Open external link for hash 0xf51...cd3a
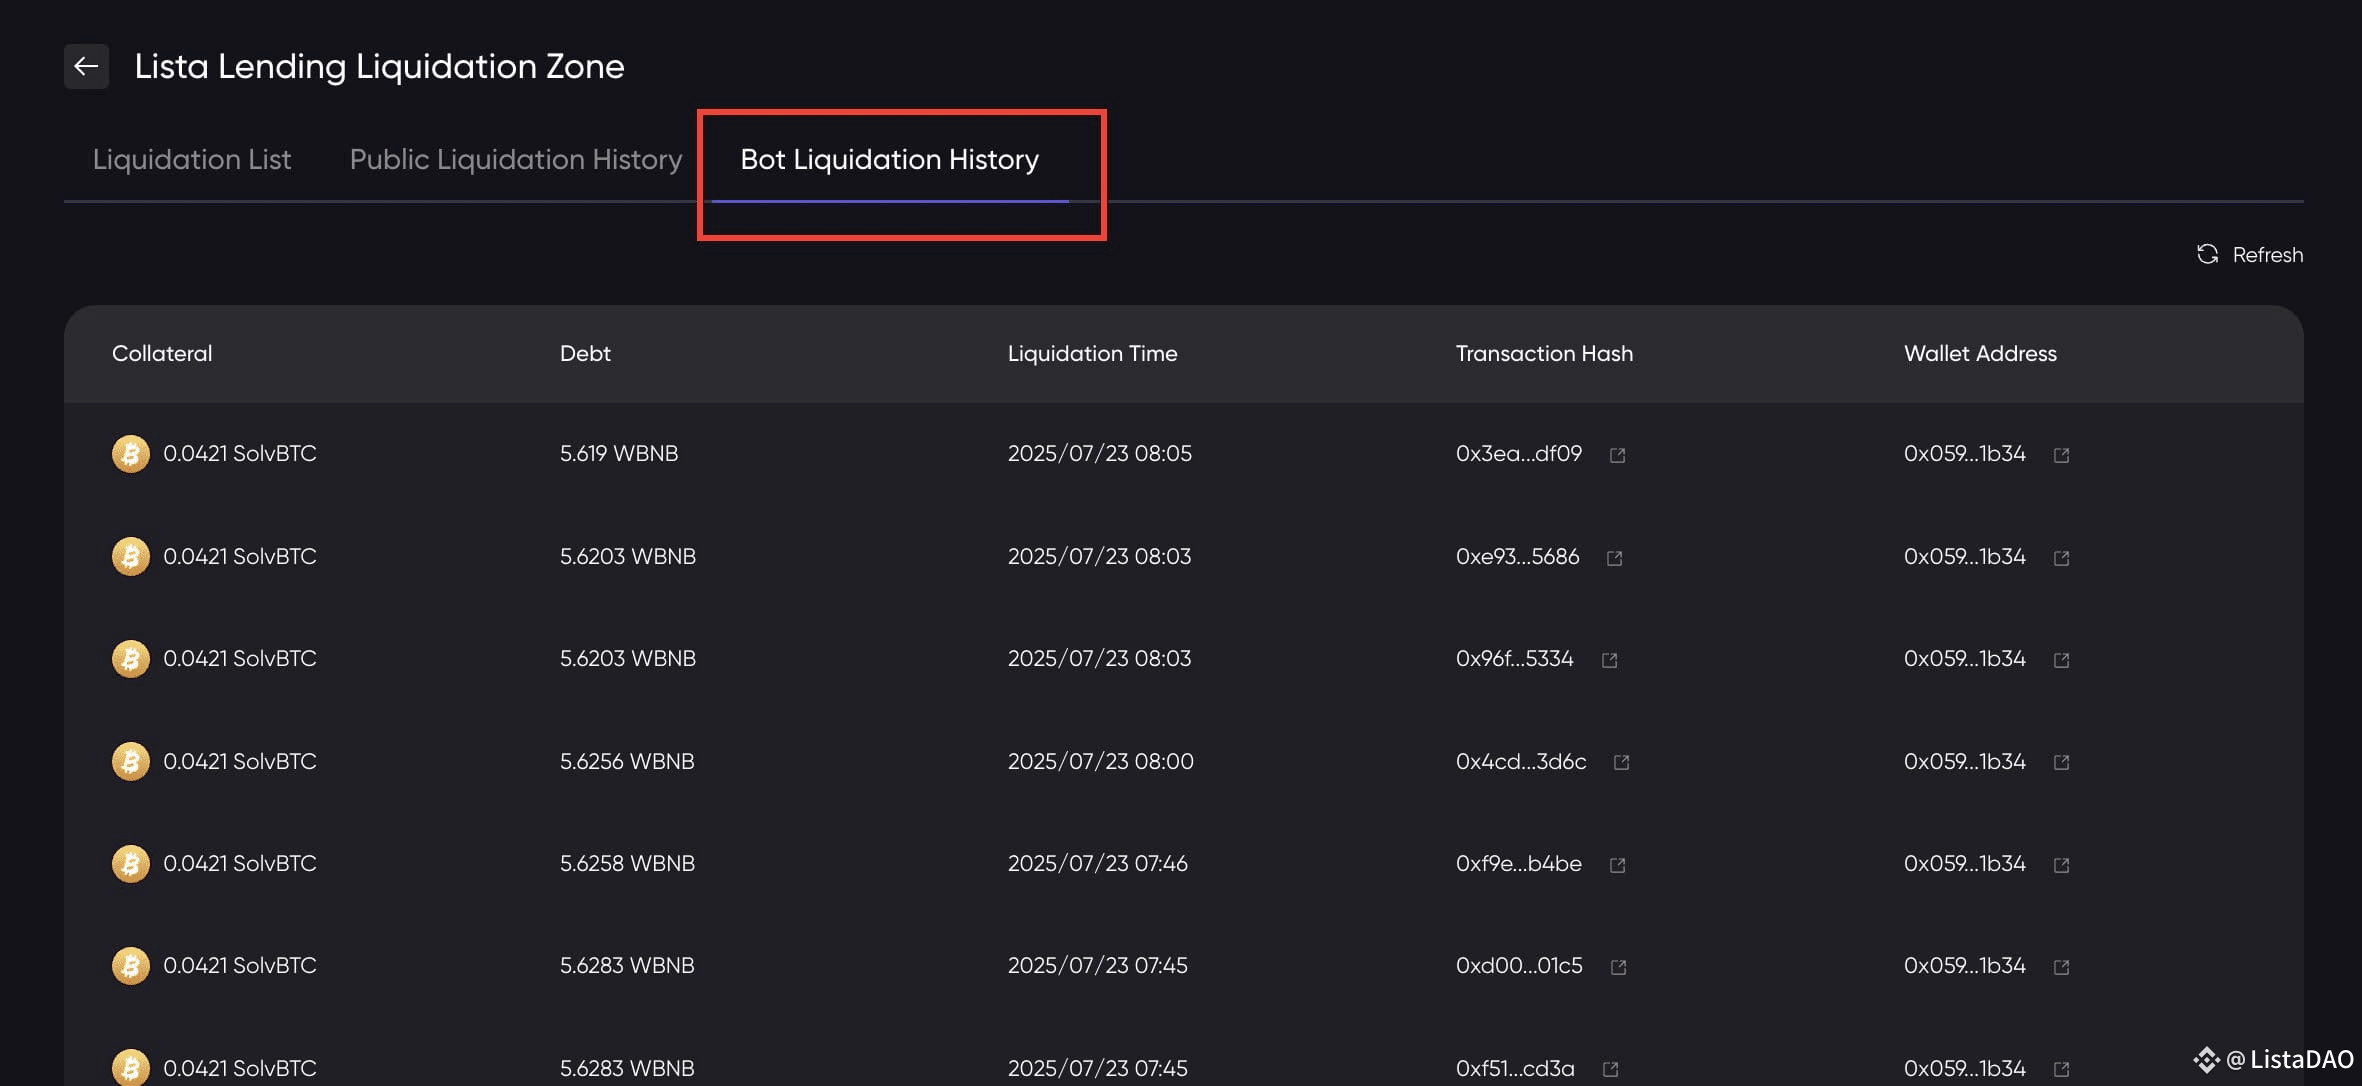 [1610, 1069]
